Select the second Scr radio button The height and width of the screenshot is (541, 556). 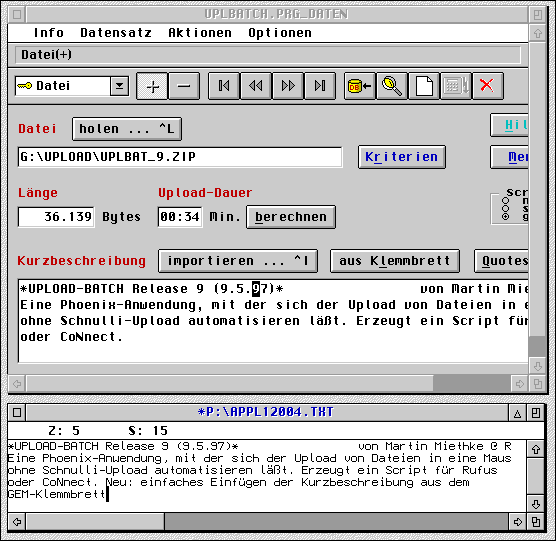[505, 208]
